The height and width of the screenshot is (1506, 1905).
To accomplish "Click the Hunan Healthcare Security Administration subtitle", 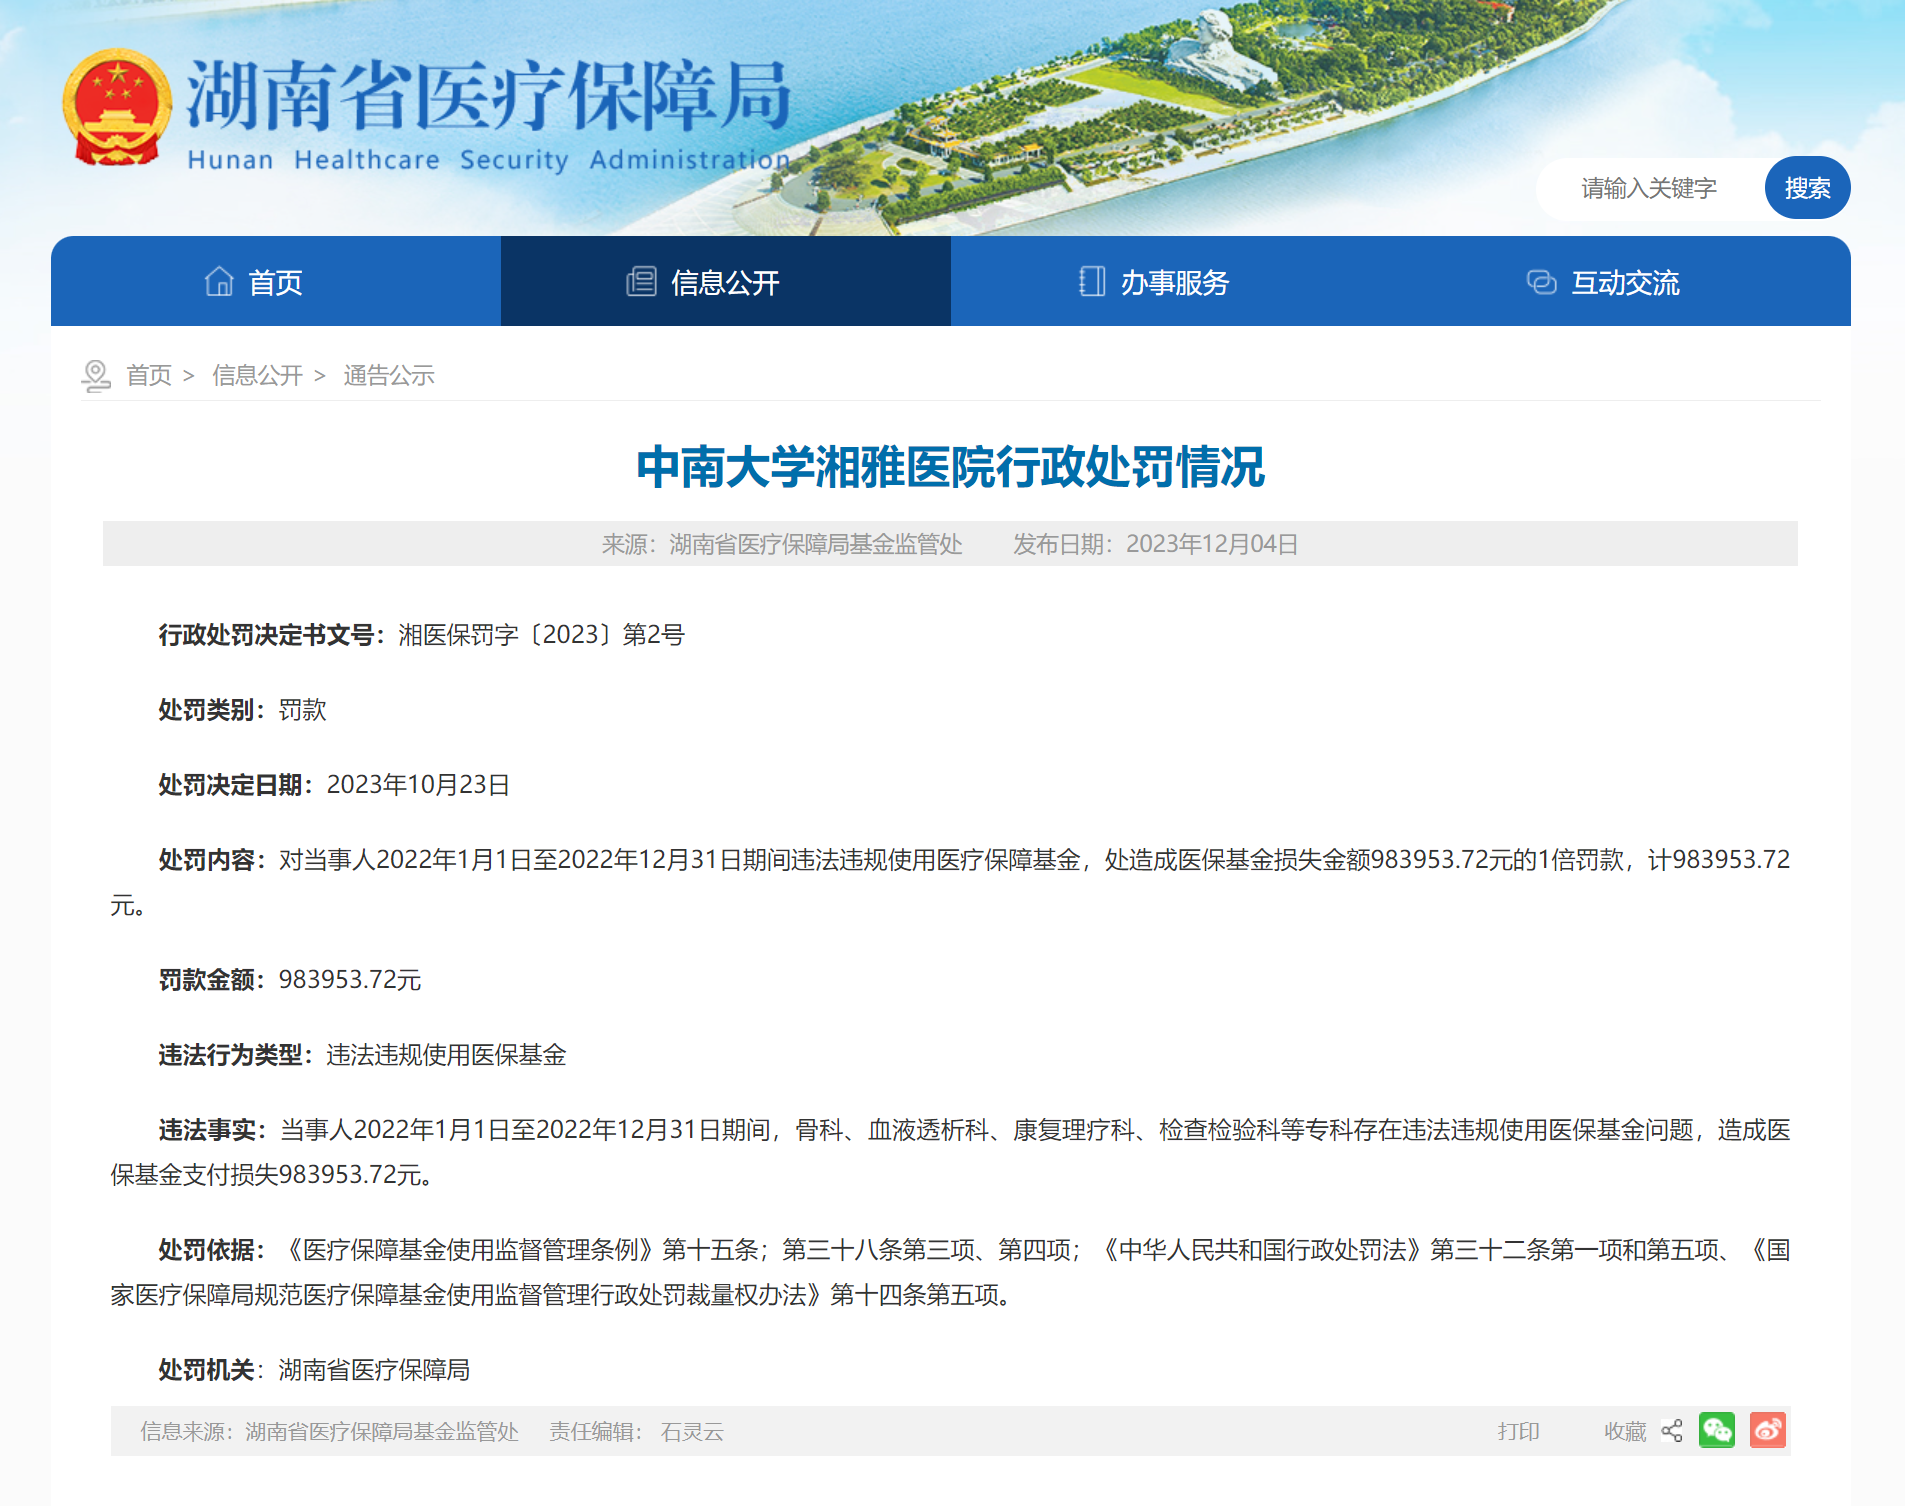I will 489,160.
